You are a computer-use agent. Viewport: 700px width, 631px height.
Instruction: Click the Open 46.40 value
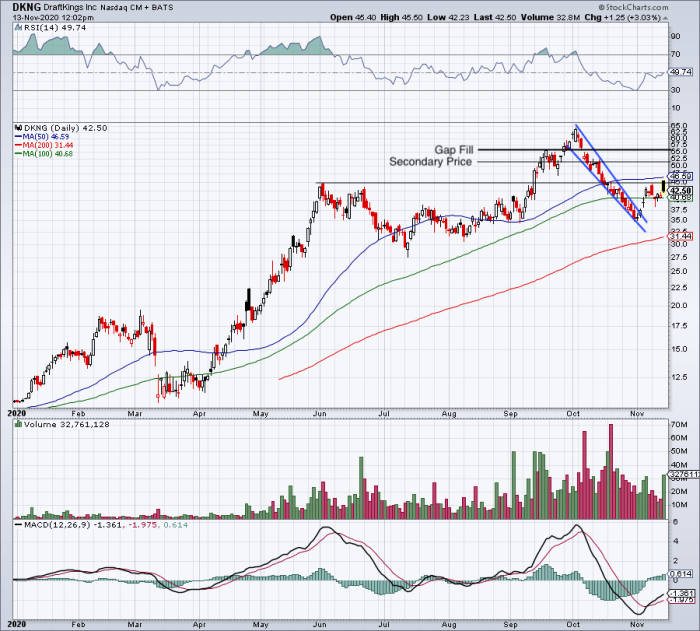point(354,17)
